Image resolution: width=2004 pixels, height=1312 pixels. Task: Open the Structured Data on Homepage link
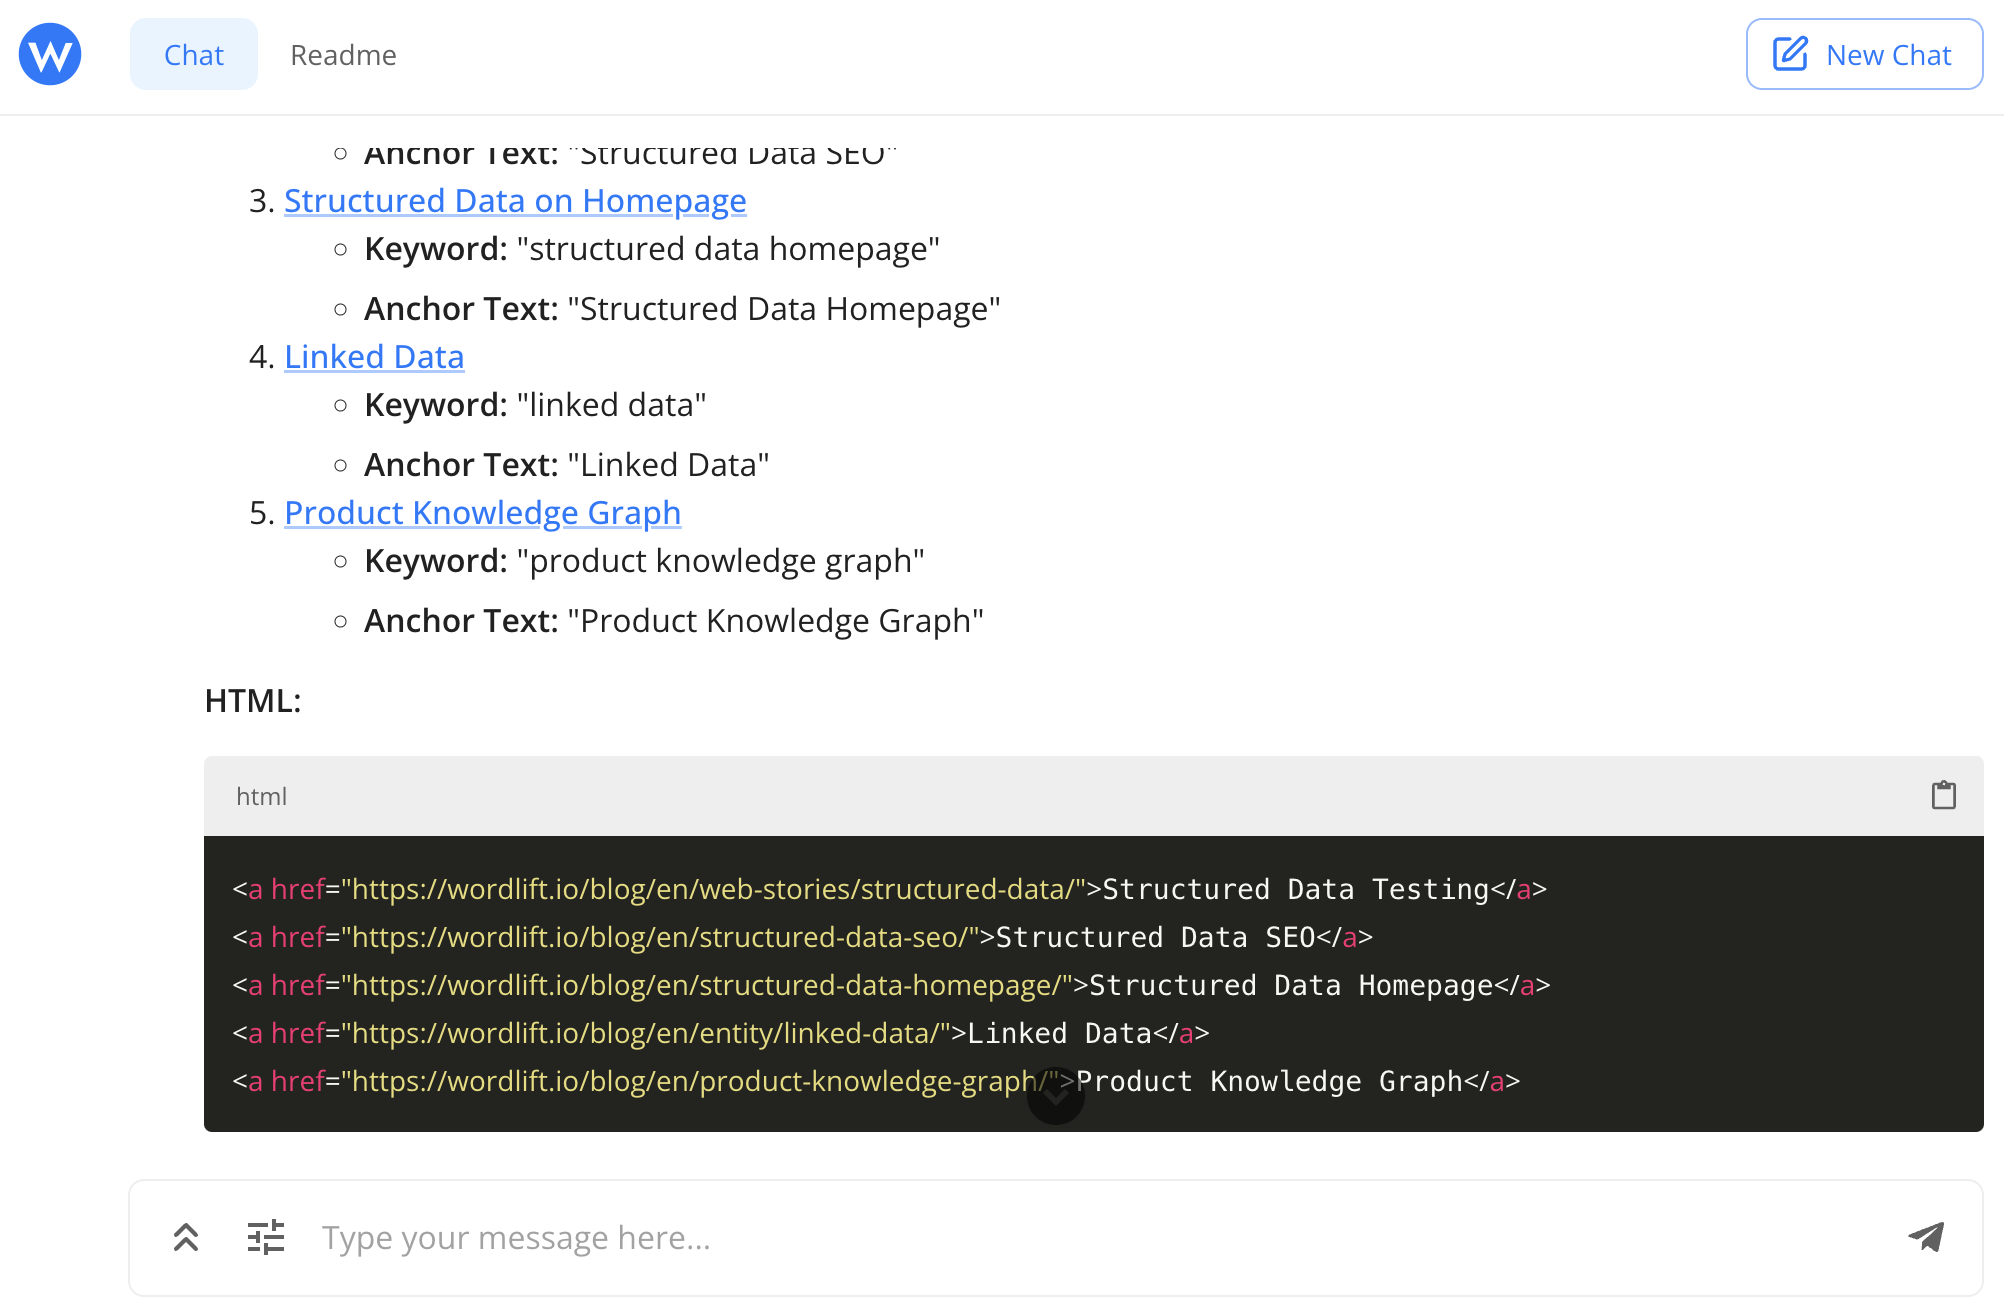[x=515, y=200]
